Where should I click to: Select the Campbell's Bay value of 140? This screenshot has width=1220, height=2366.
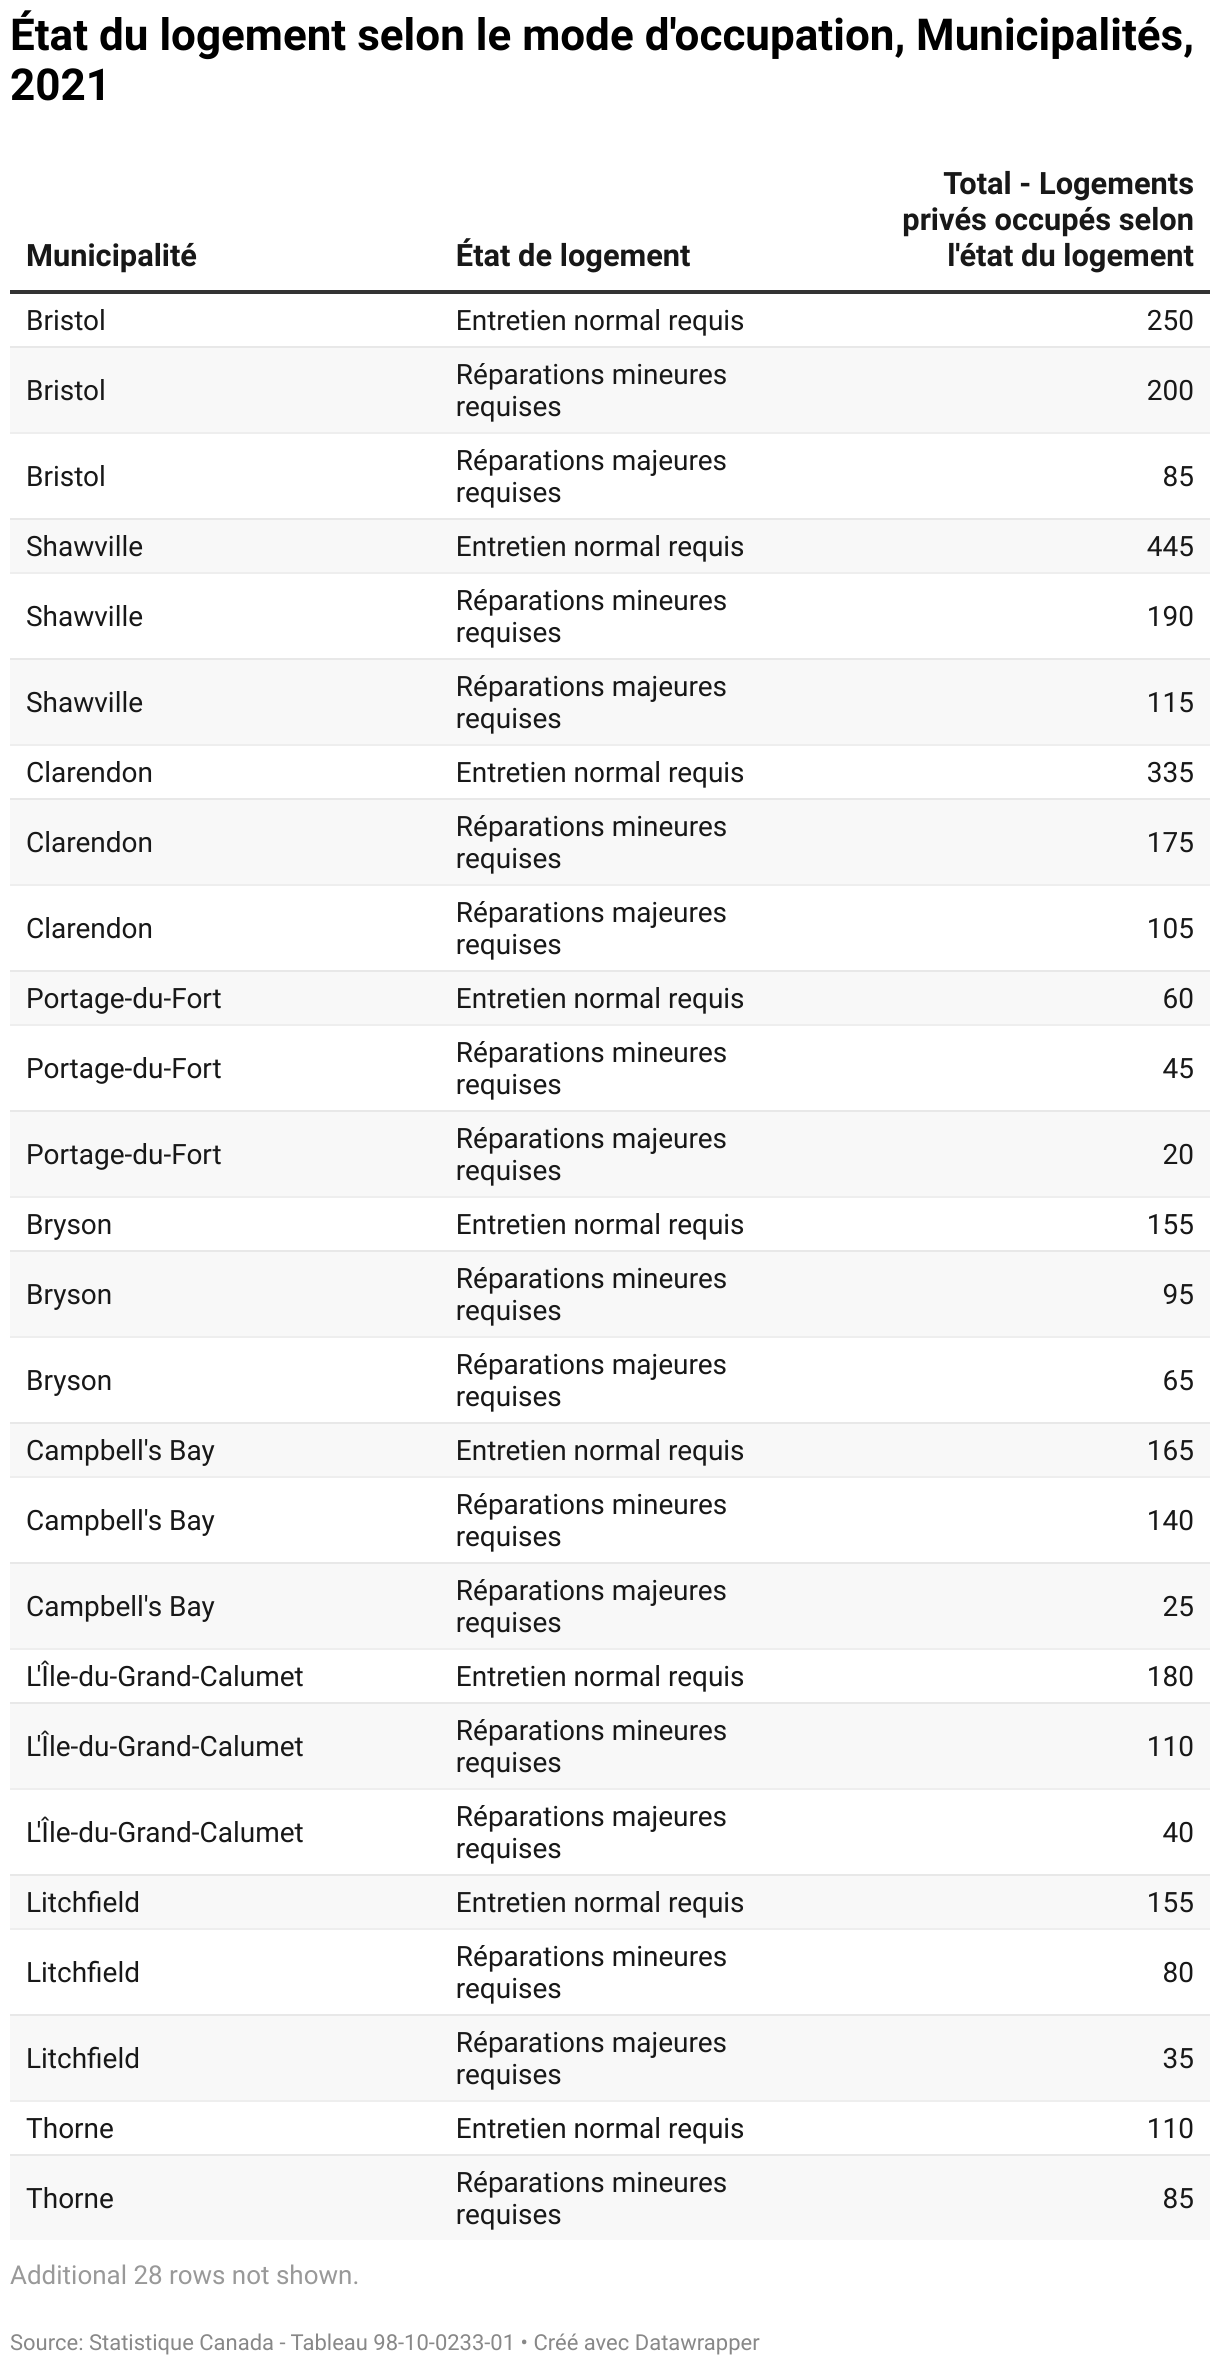[1170, 1521]
